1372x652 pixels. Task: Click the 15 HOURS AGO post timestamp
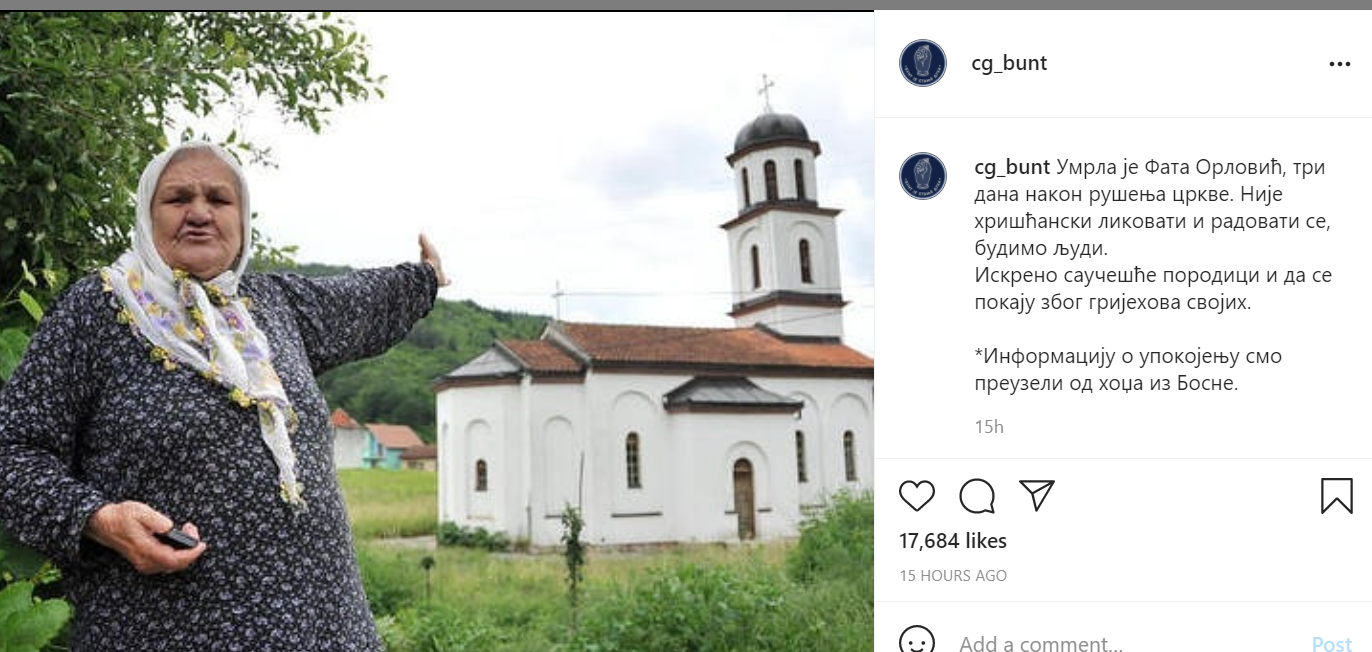[x=953, y=576]
